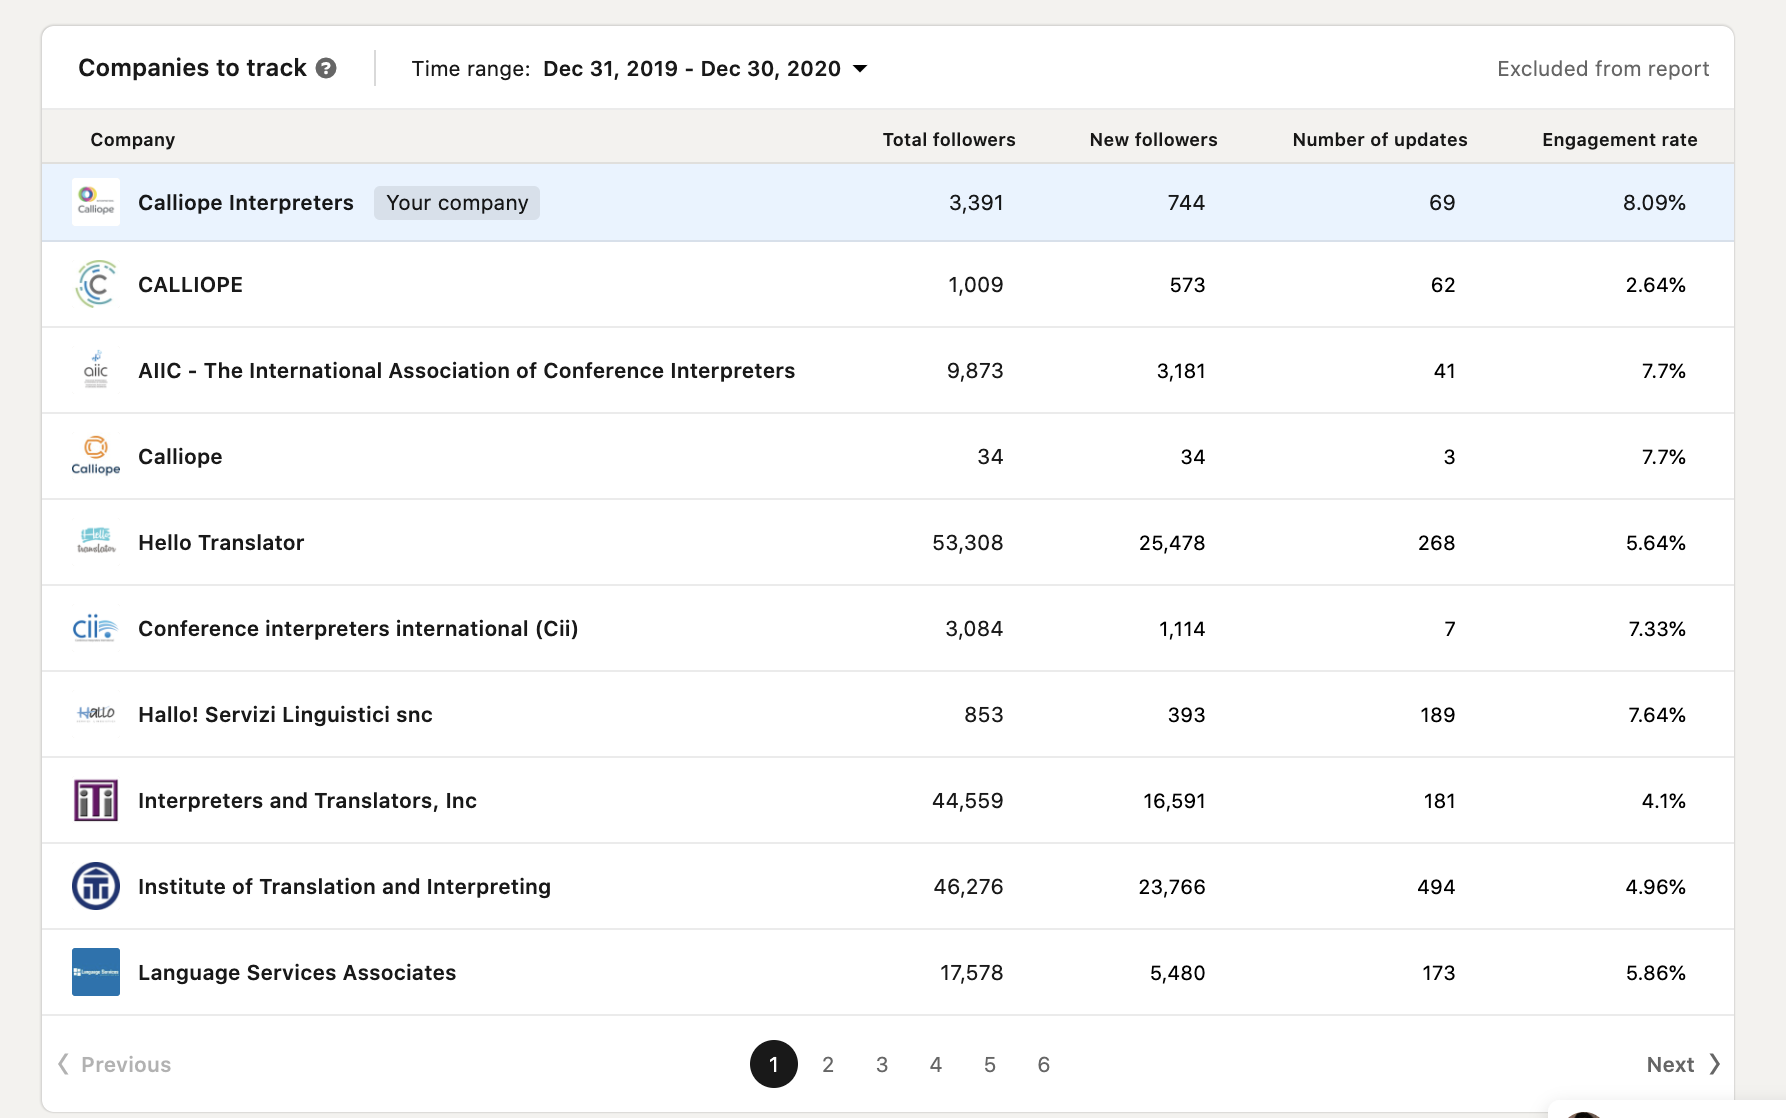This screenshot has height=1118, width=1786.
Task: Click the CALLIOPE circular C logo
Action: tap(96, 284)
